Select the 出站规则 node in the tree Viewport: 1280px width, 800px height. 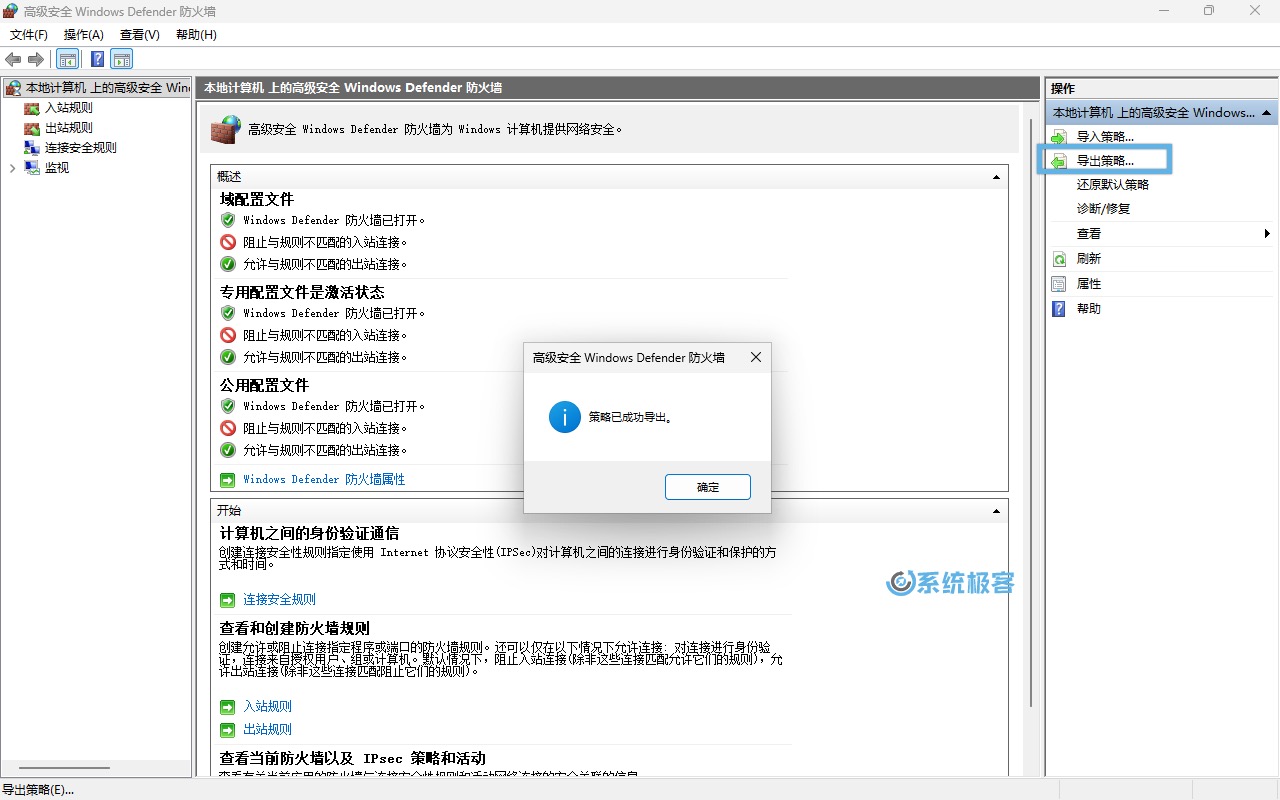click(x=66, y=127)
